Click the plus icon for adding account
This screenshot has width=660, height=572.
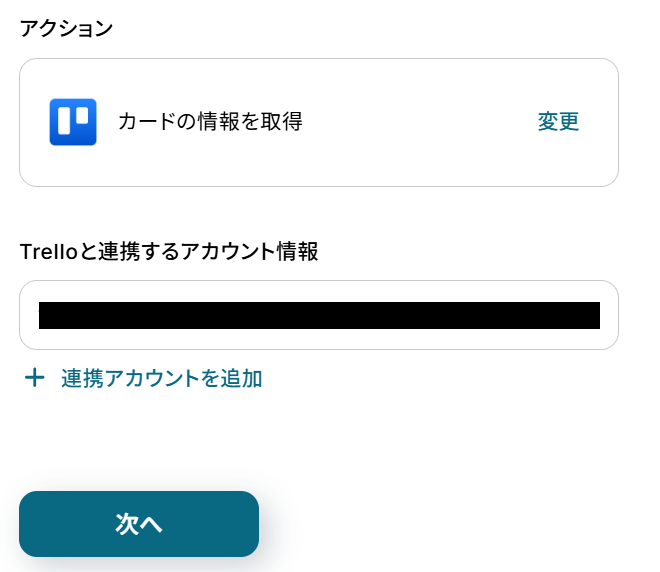[35, 378]
